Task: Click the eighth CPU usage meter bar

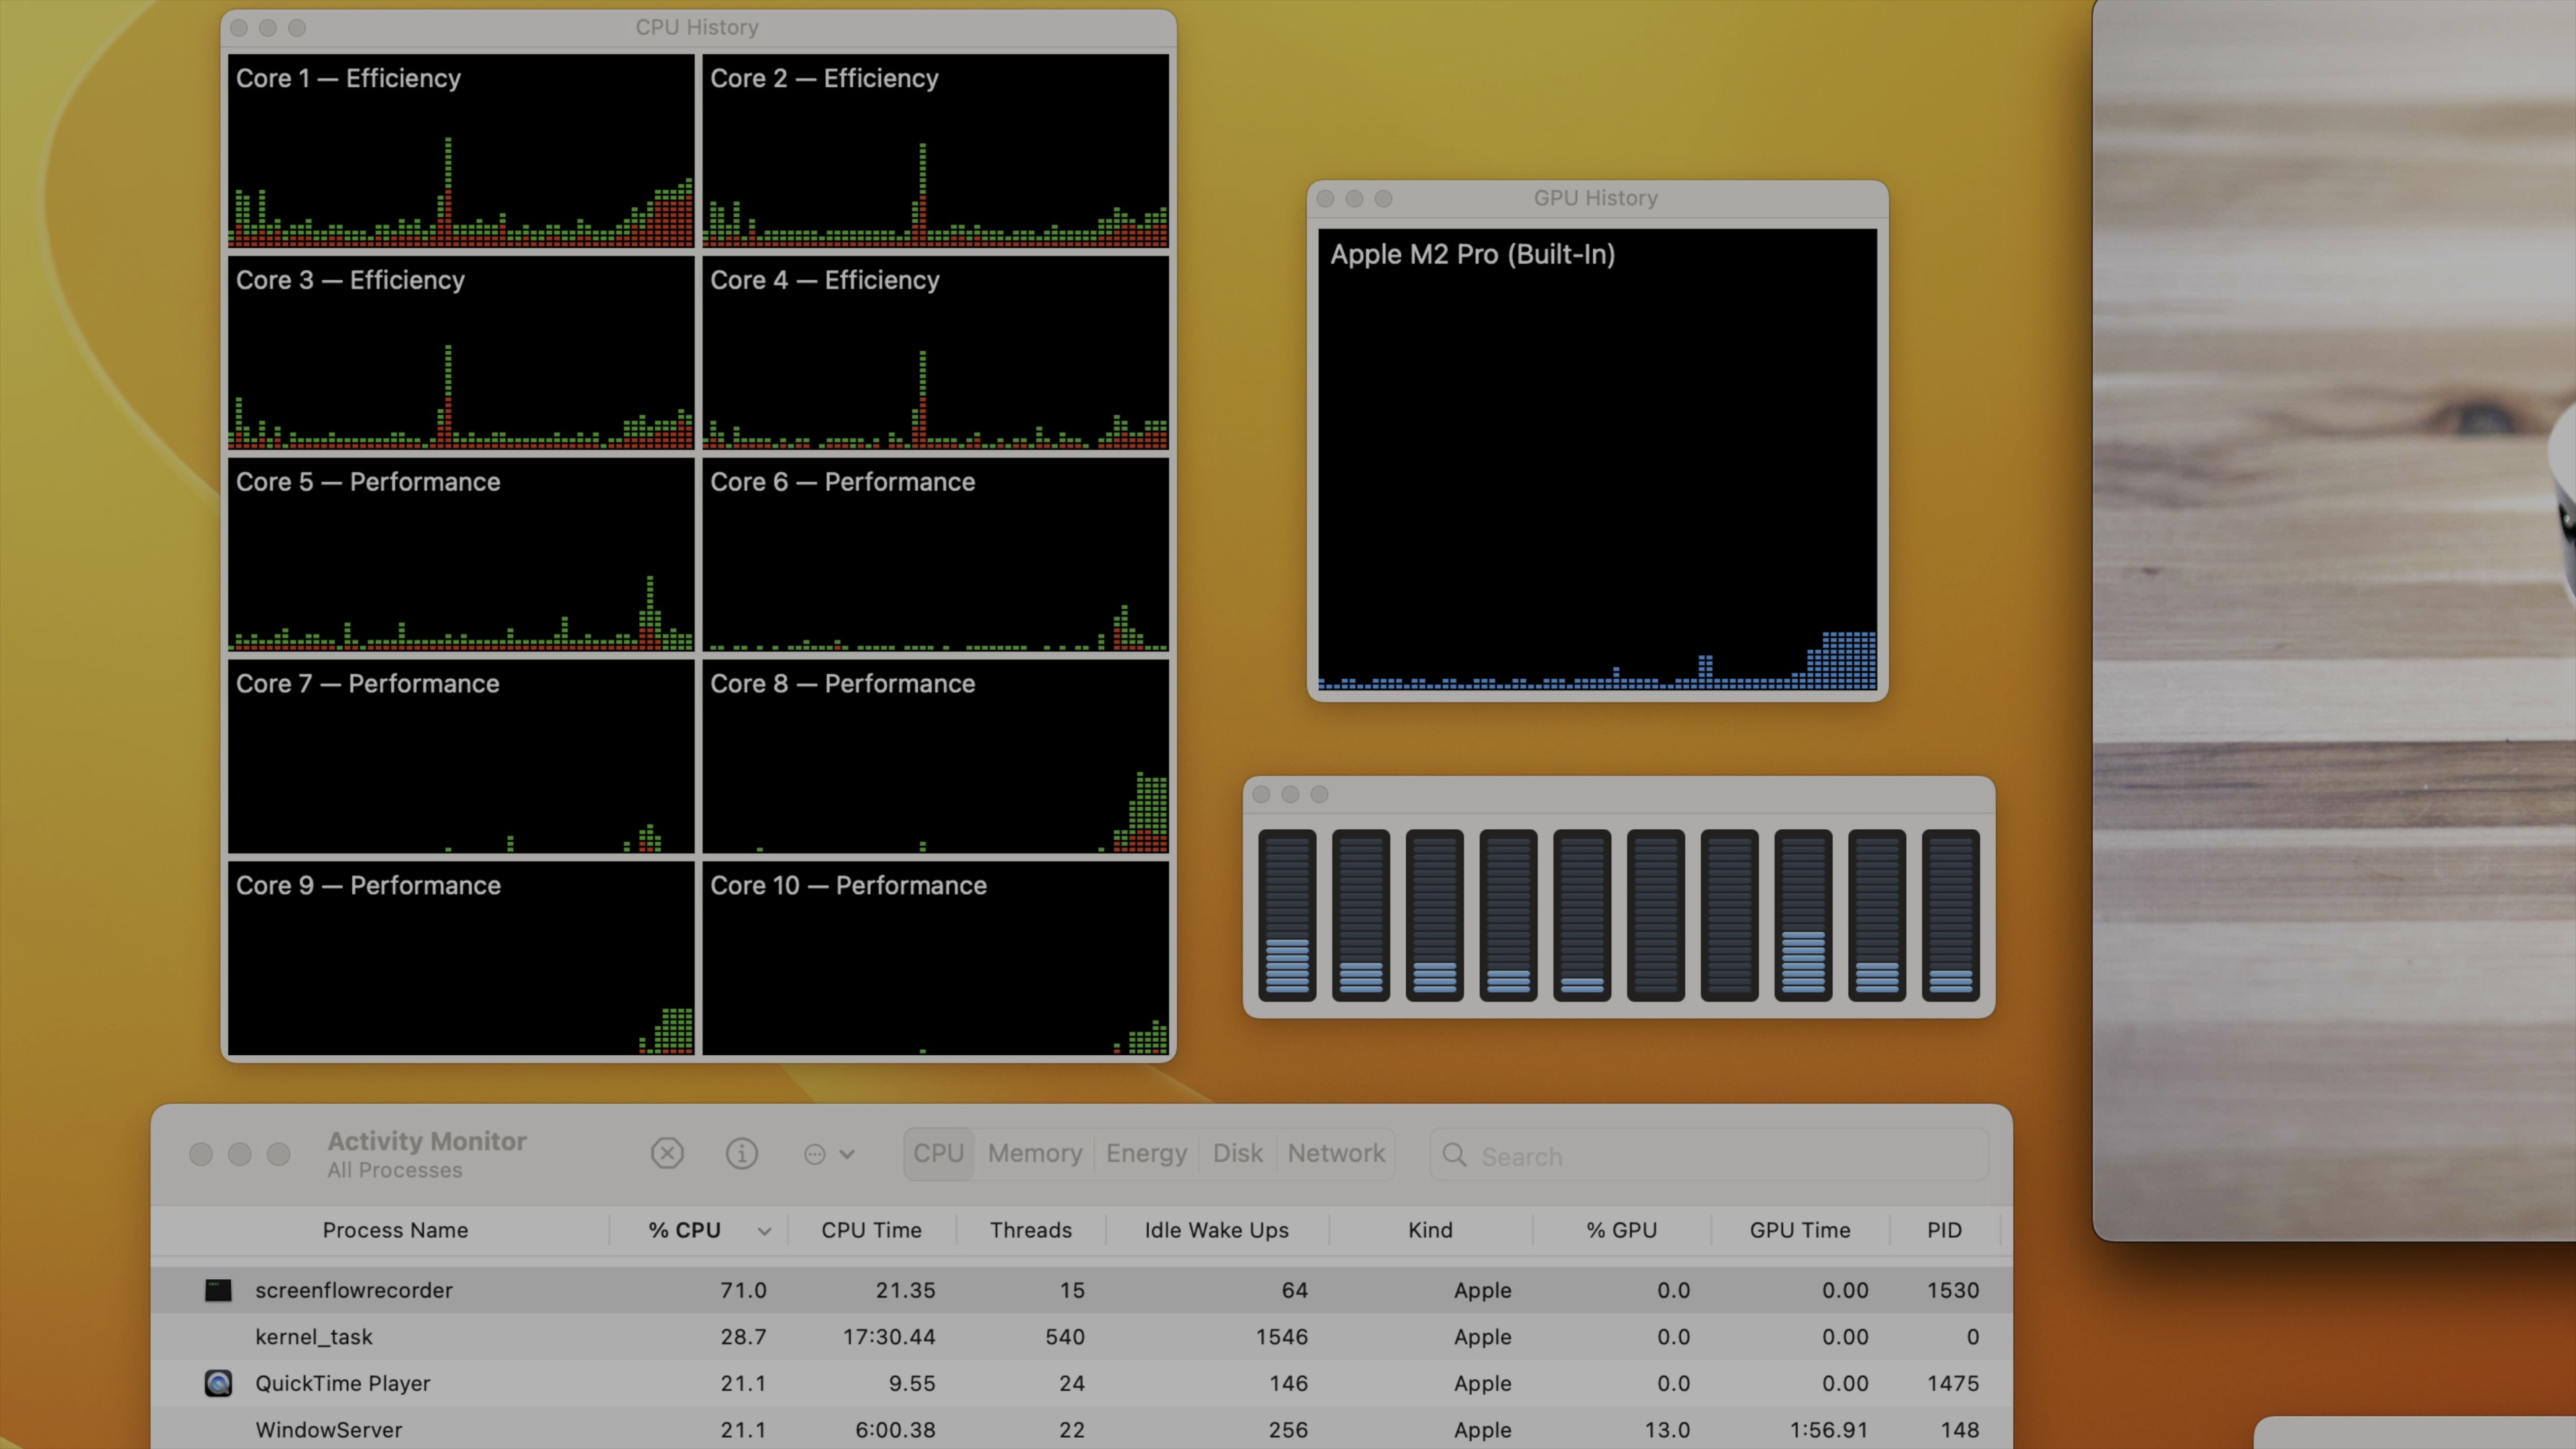Action: pos(1803,915)
